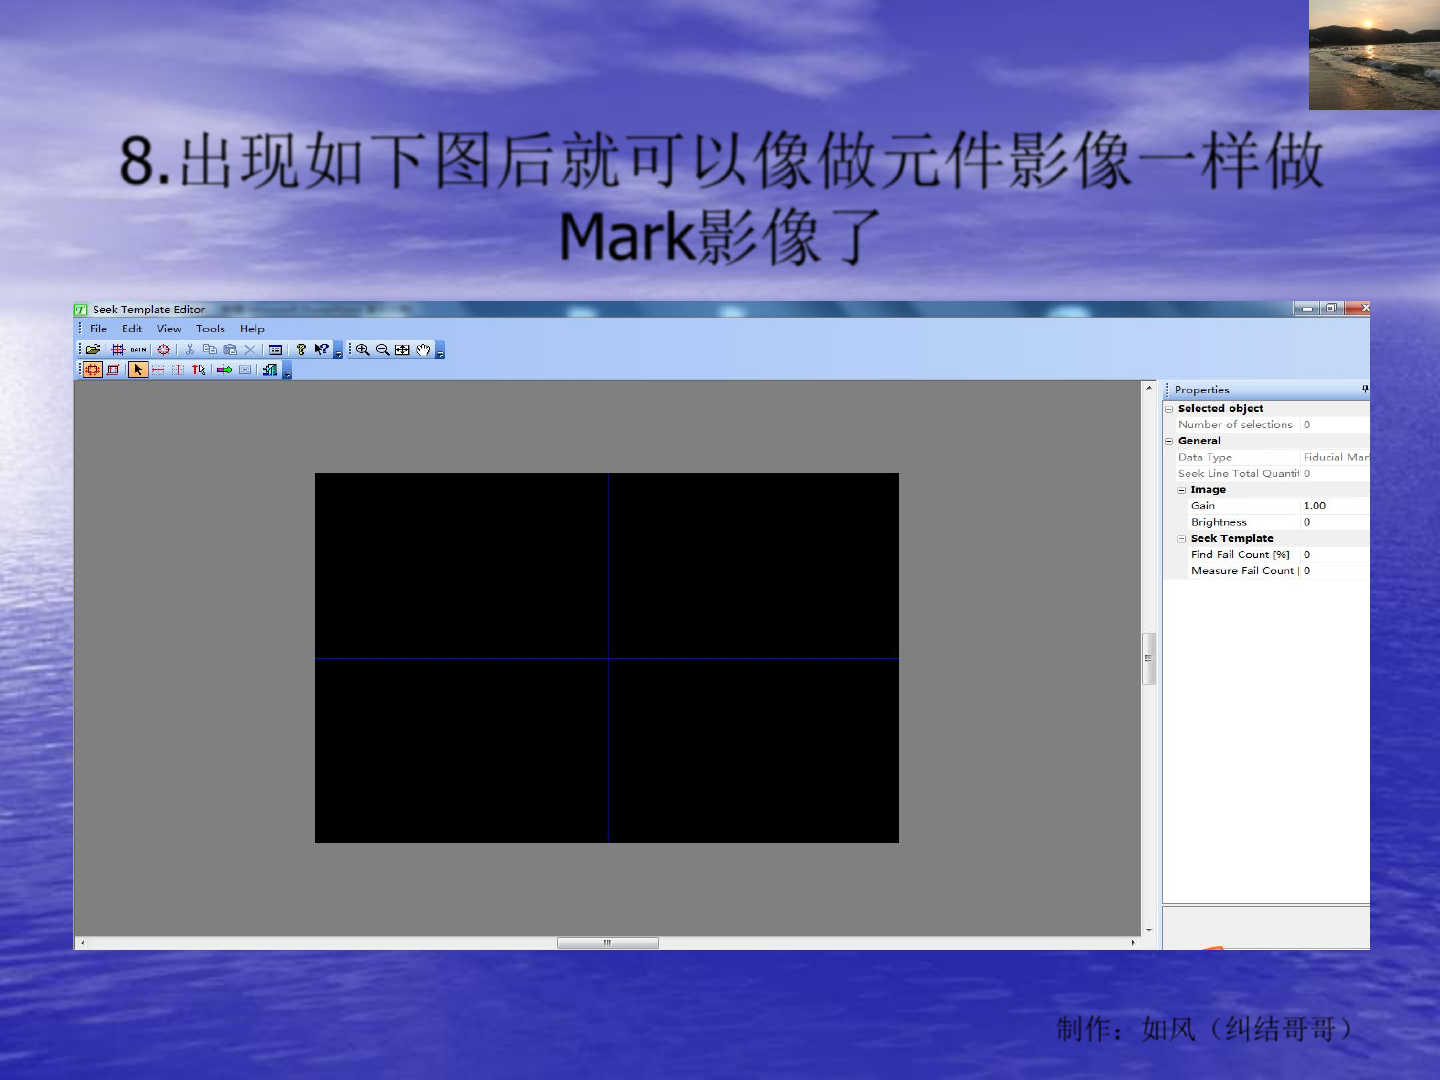1440x1080 pixels.
Task: Click the red rectangle frame tool
Action: point(113,370)
